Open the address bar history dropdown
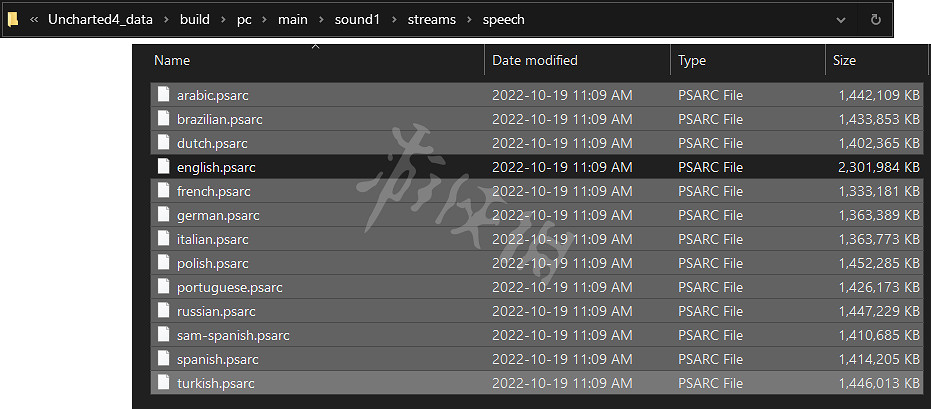 click(x=841, y=19)
